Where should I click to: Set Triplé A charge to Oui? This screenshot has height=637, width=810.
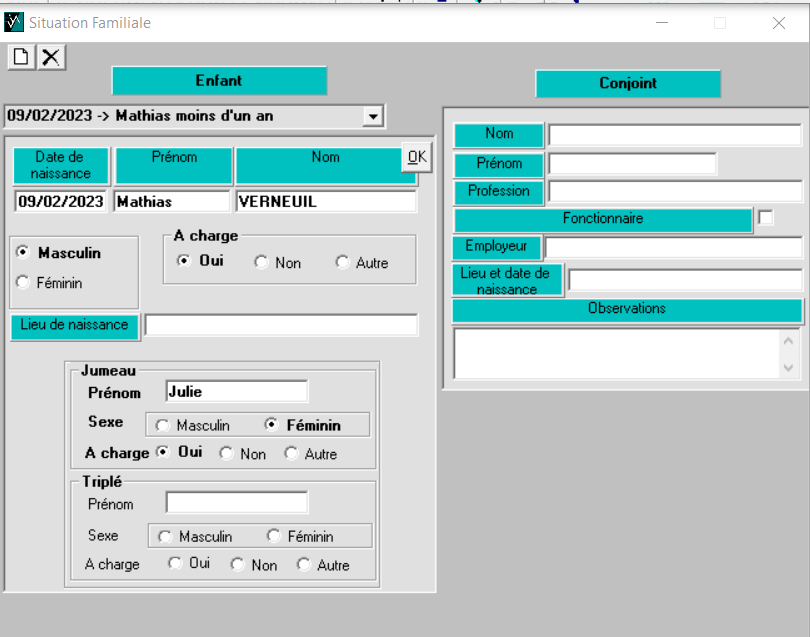pyautogui.click(x=175, y=564)
